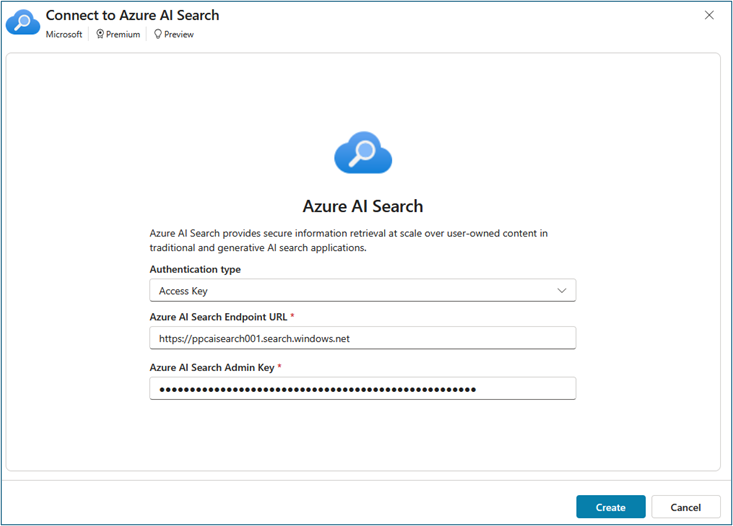
Task: Focus the Azure AI Search Admin Key field
Action: [363, 389]
